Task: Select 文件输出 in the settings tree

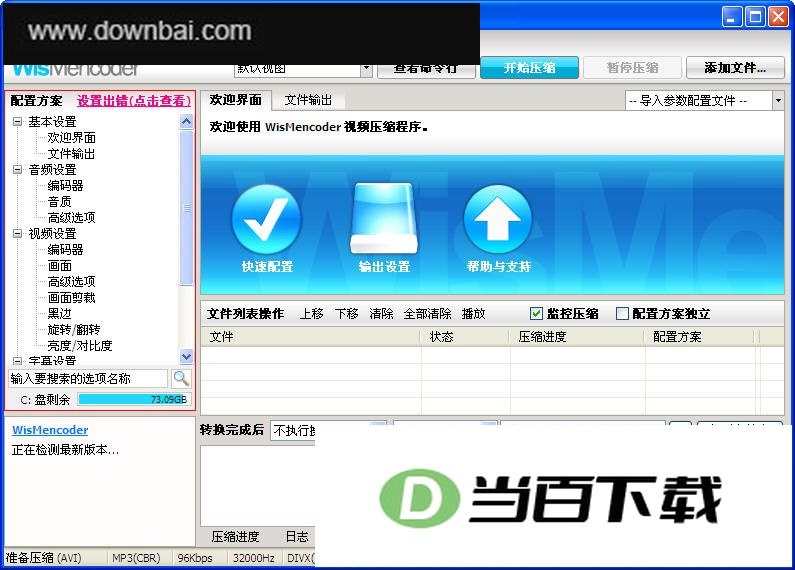Action: (71, 154)
